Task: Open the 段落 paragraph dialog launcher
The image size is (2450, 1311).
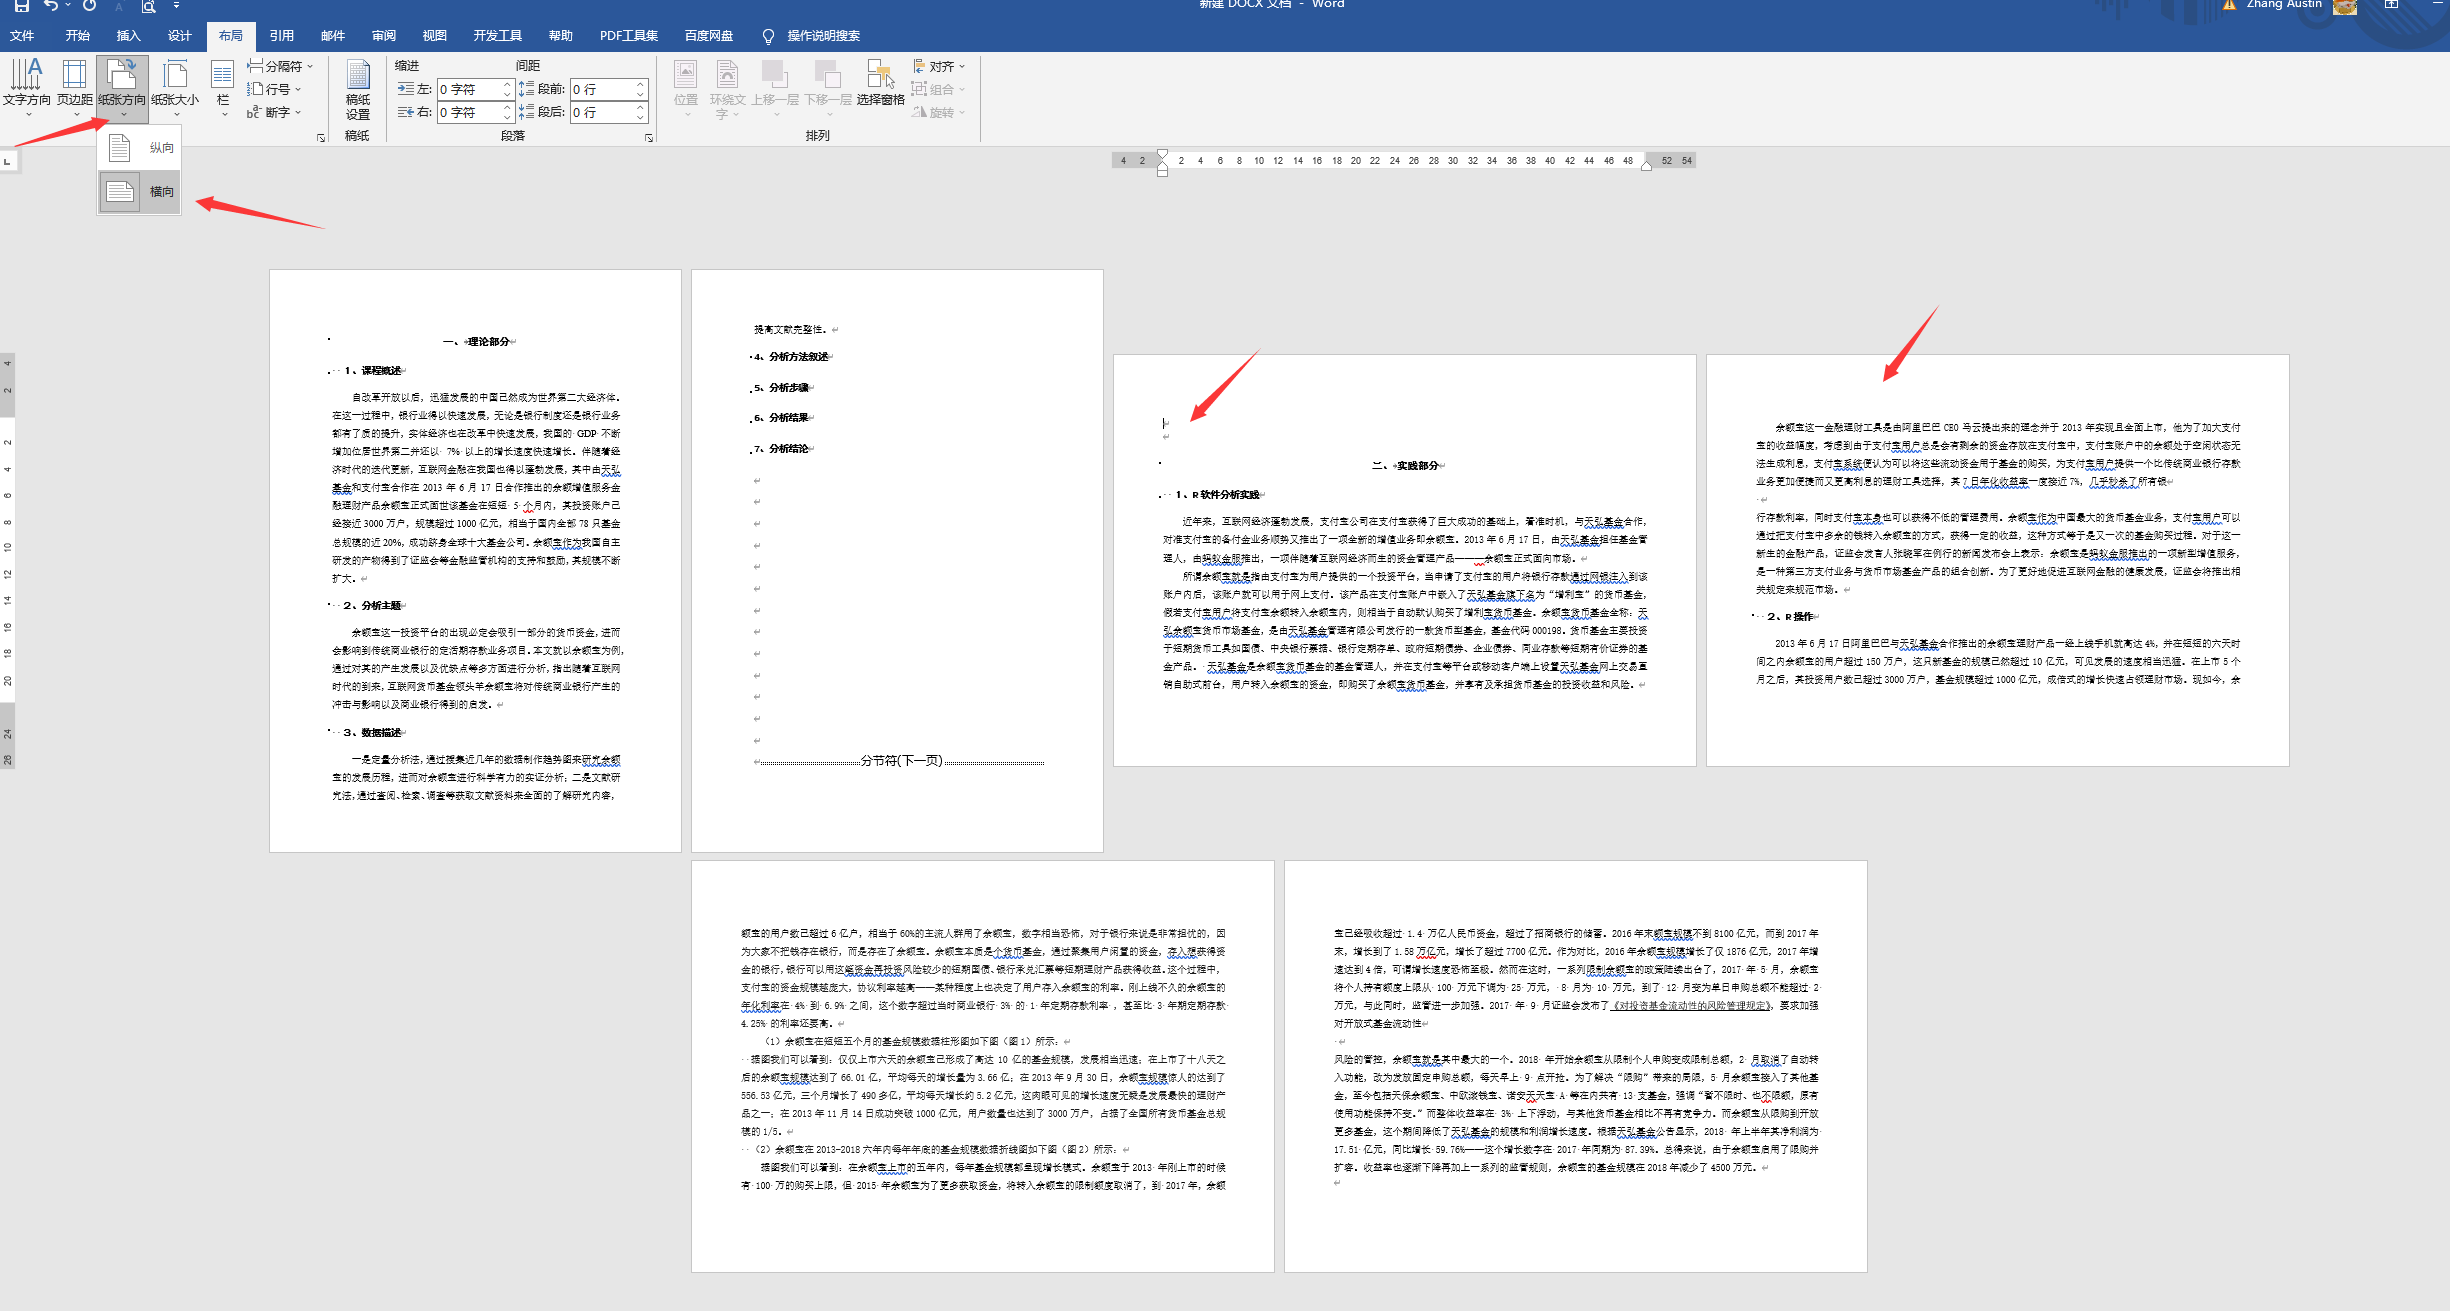Action: [649, 138]
